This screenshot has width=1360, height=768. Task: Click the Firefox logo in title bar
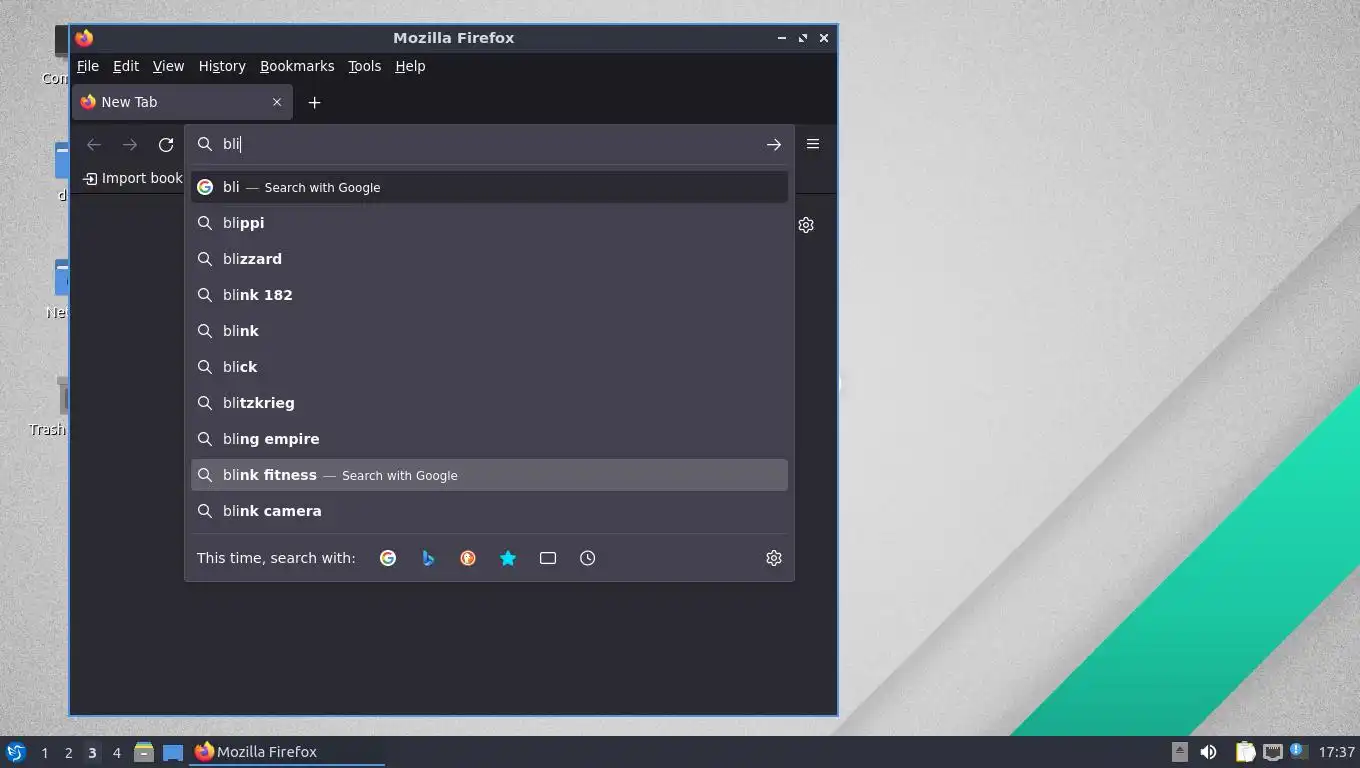84,38
